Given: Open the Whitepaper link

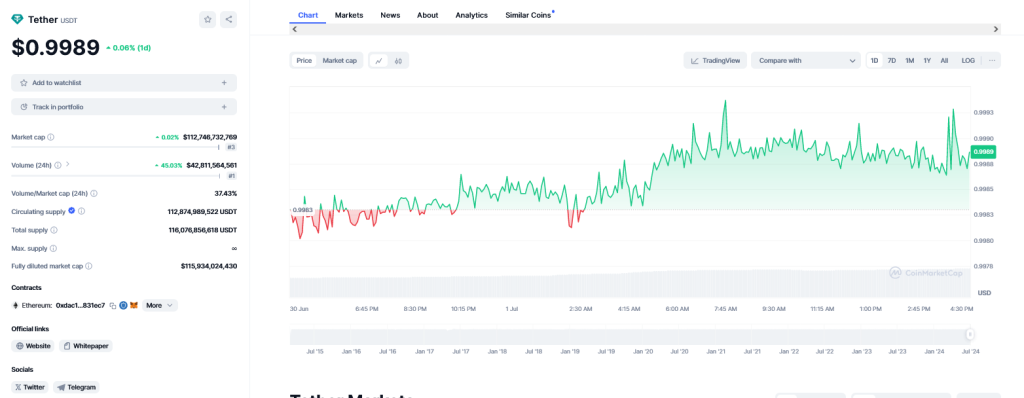Looking at the screenshot, I should tap(86, 346).
